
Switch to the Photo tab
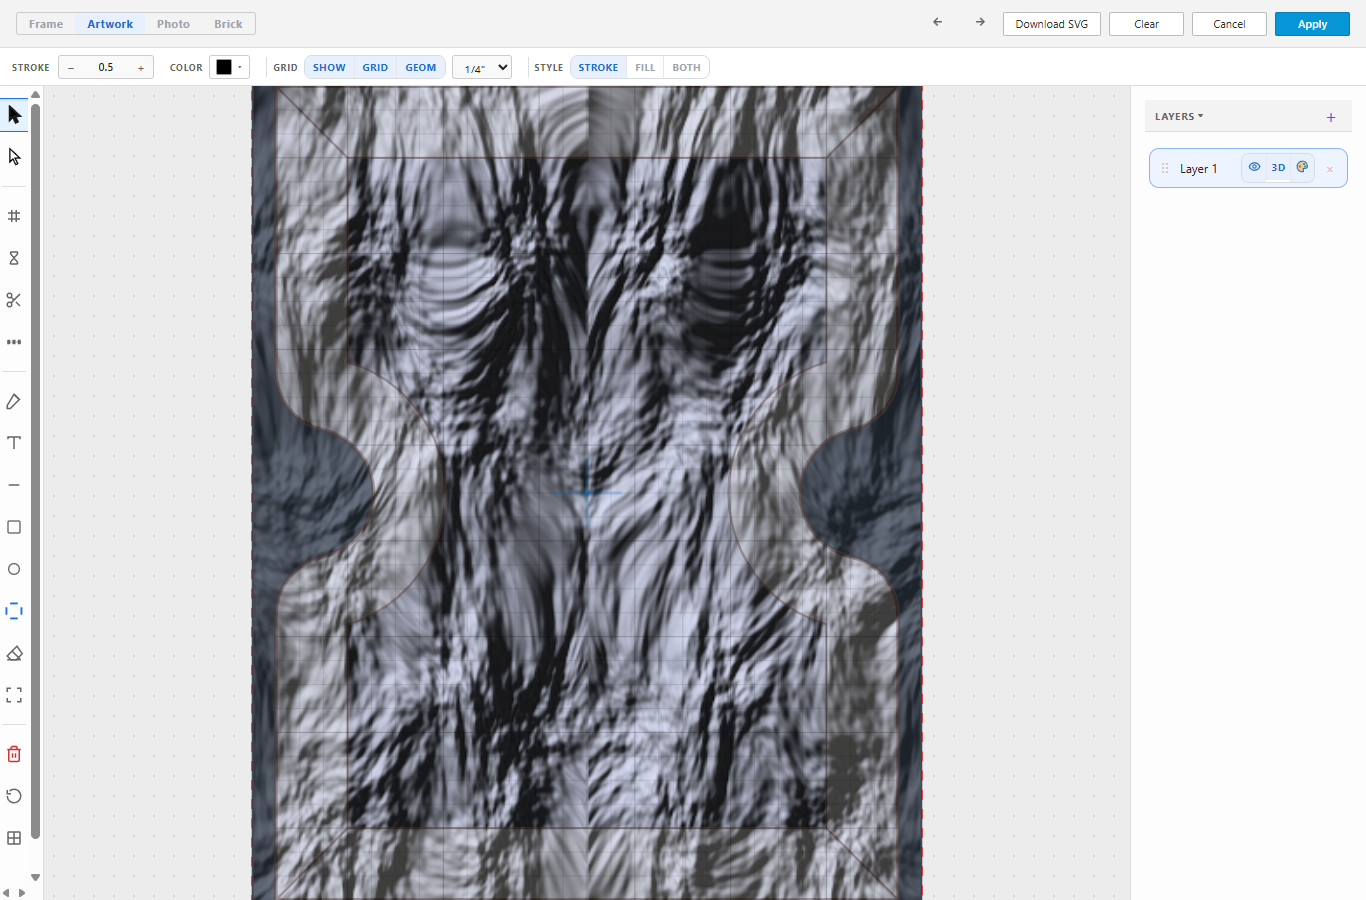point(173,24)
